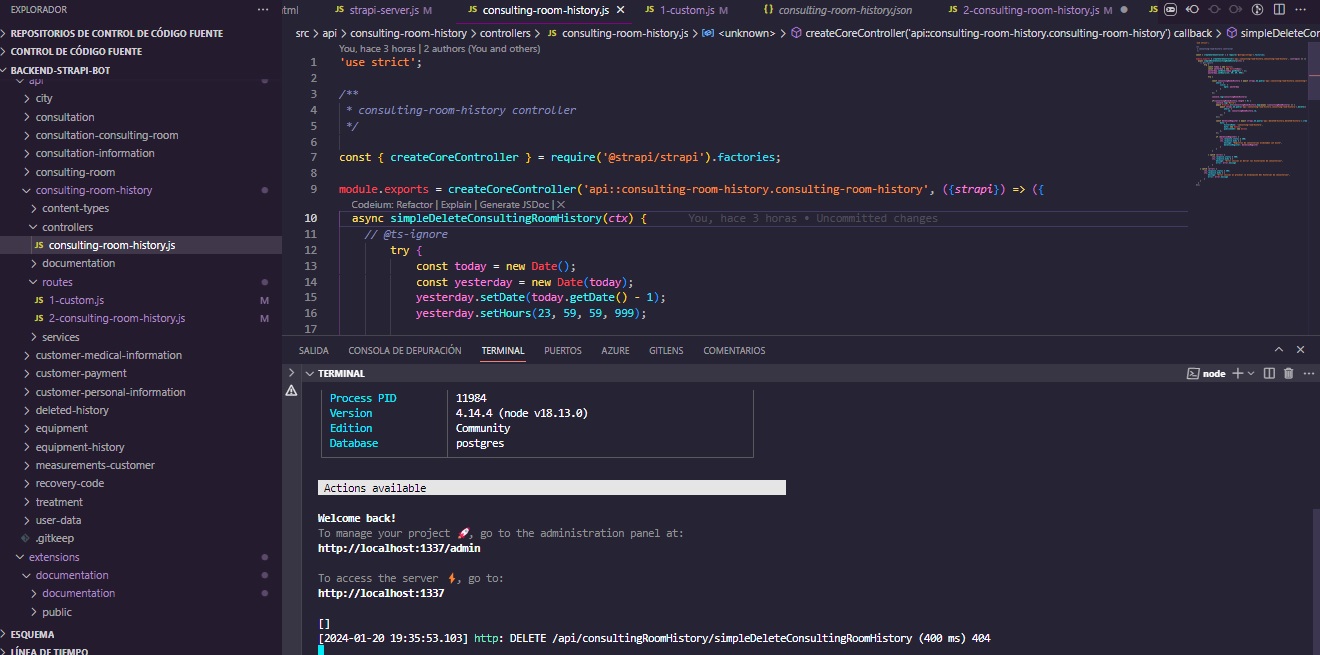
Task: Switch to the Consola de Depuración tab
Action: click(404, 351)
